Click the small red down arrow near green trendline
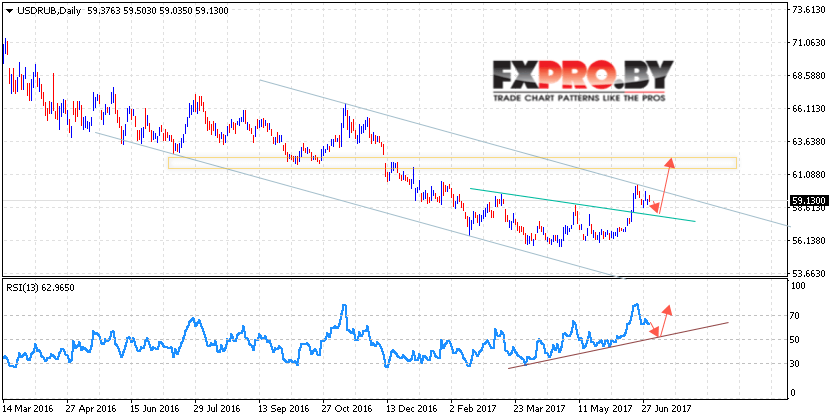 tap(654, 207)
